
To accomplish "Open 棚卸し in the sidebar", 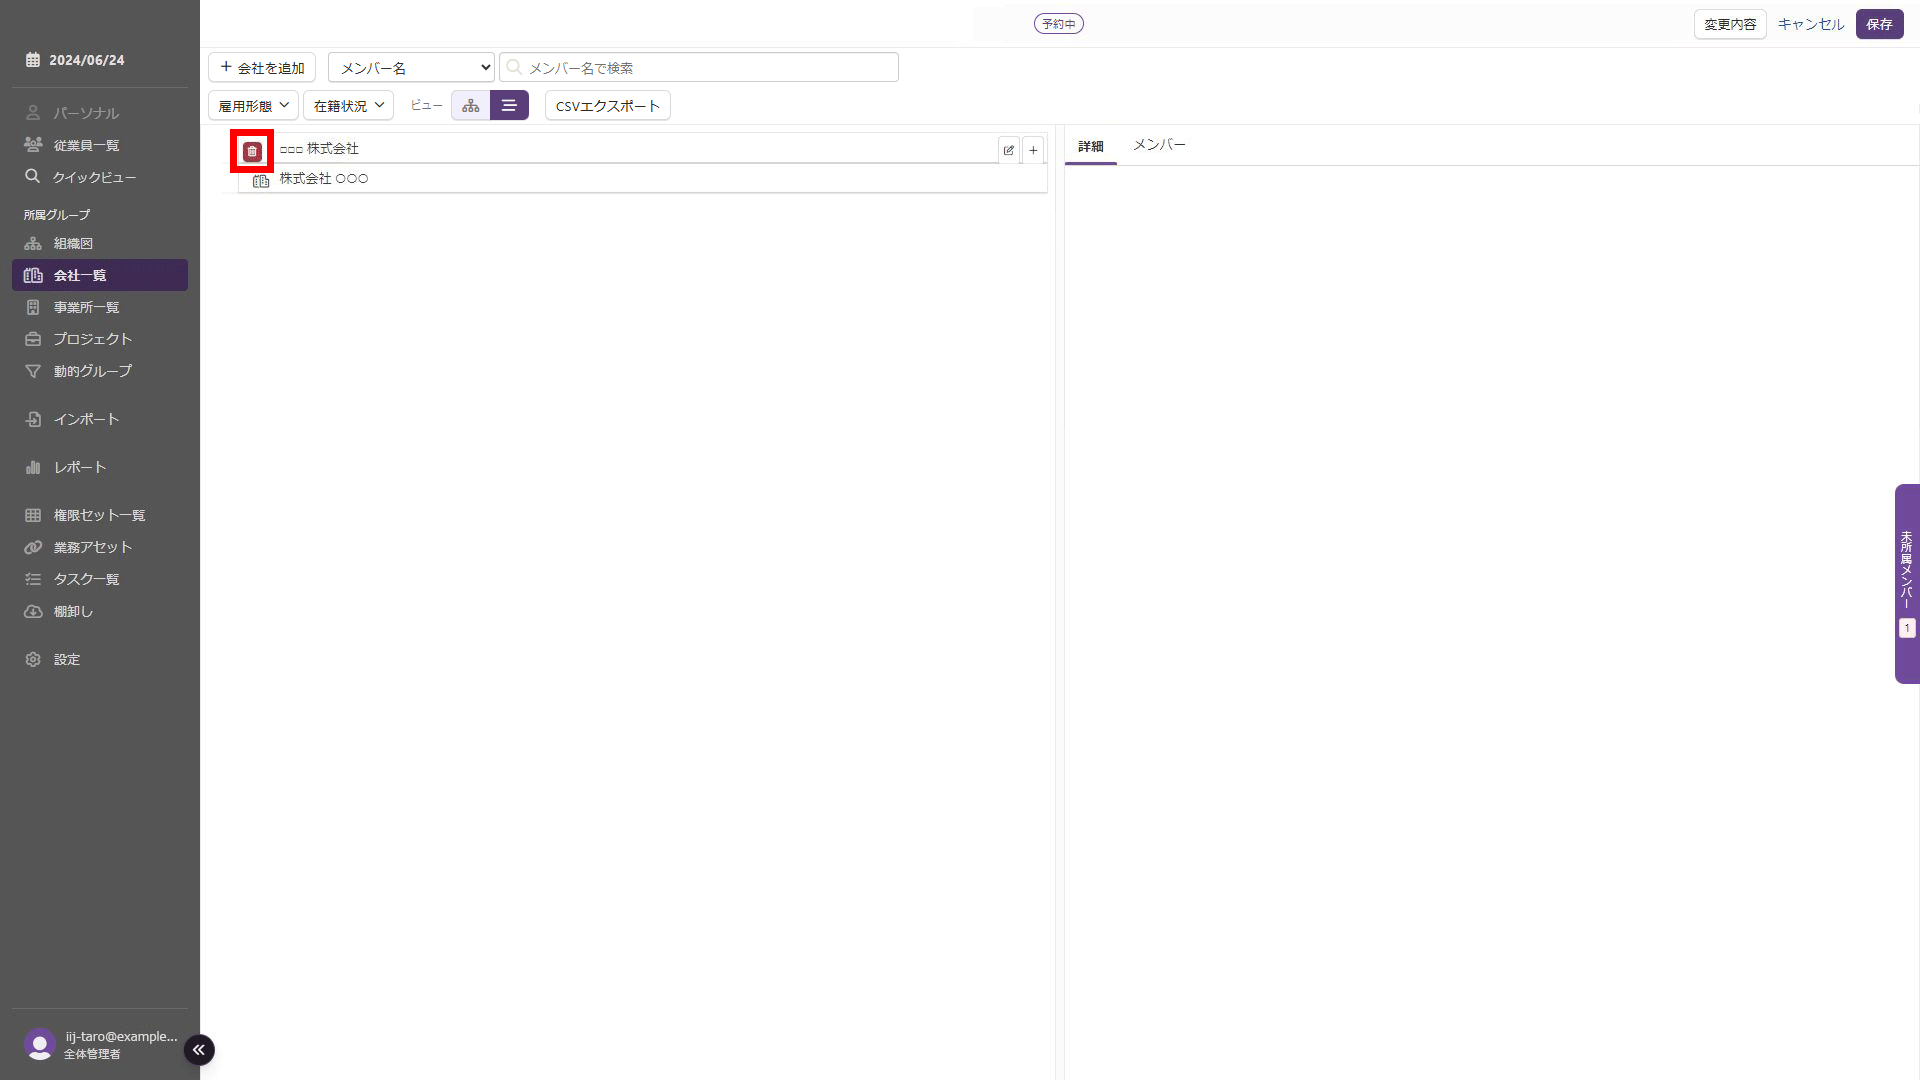I will coord(100,611).
